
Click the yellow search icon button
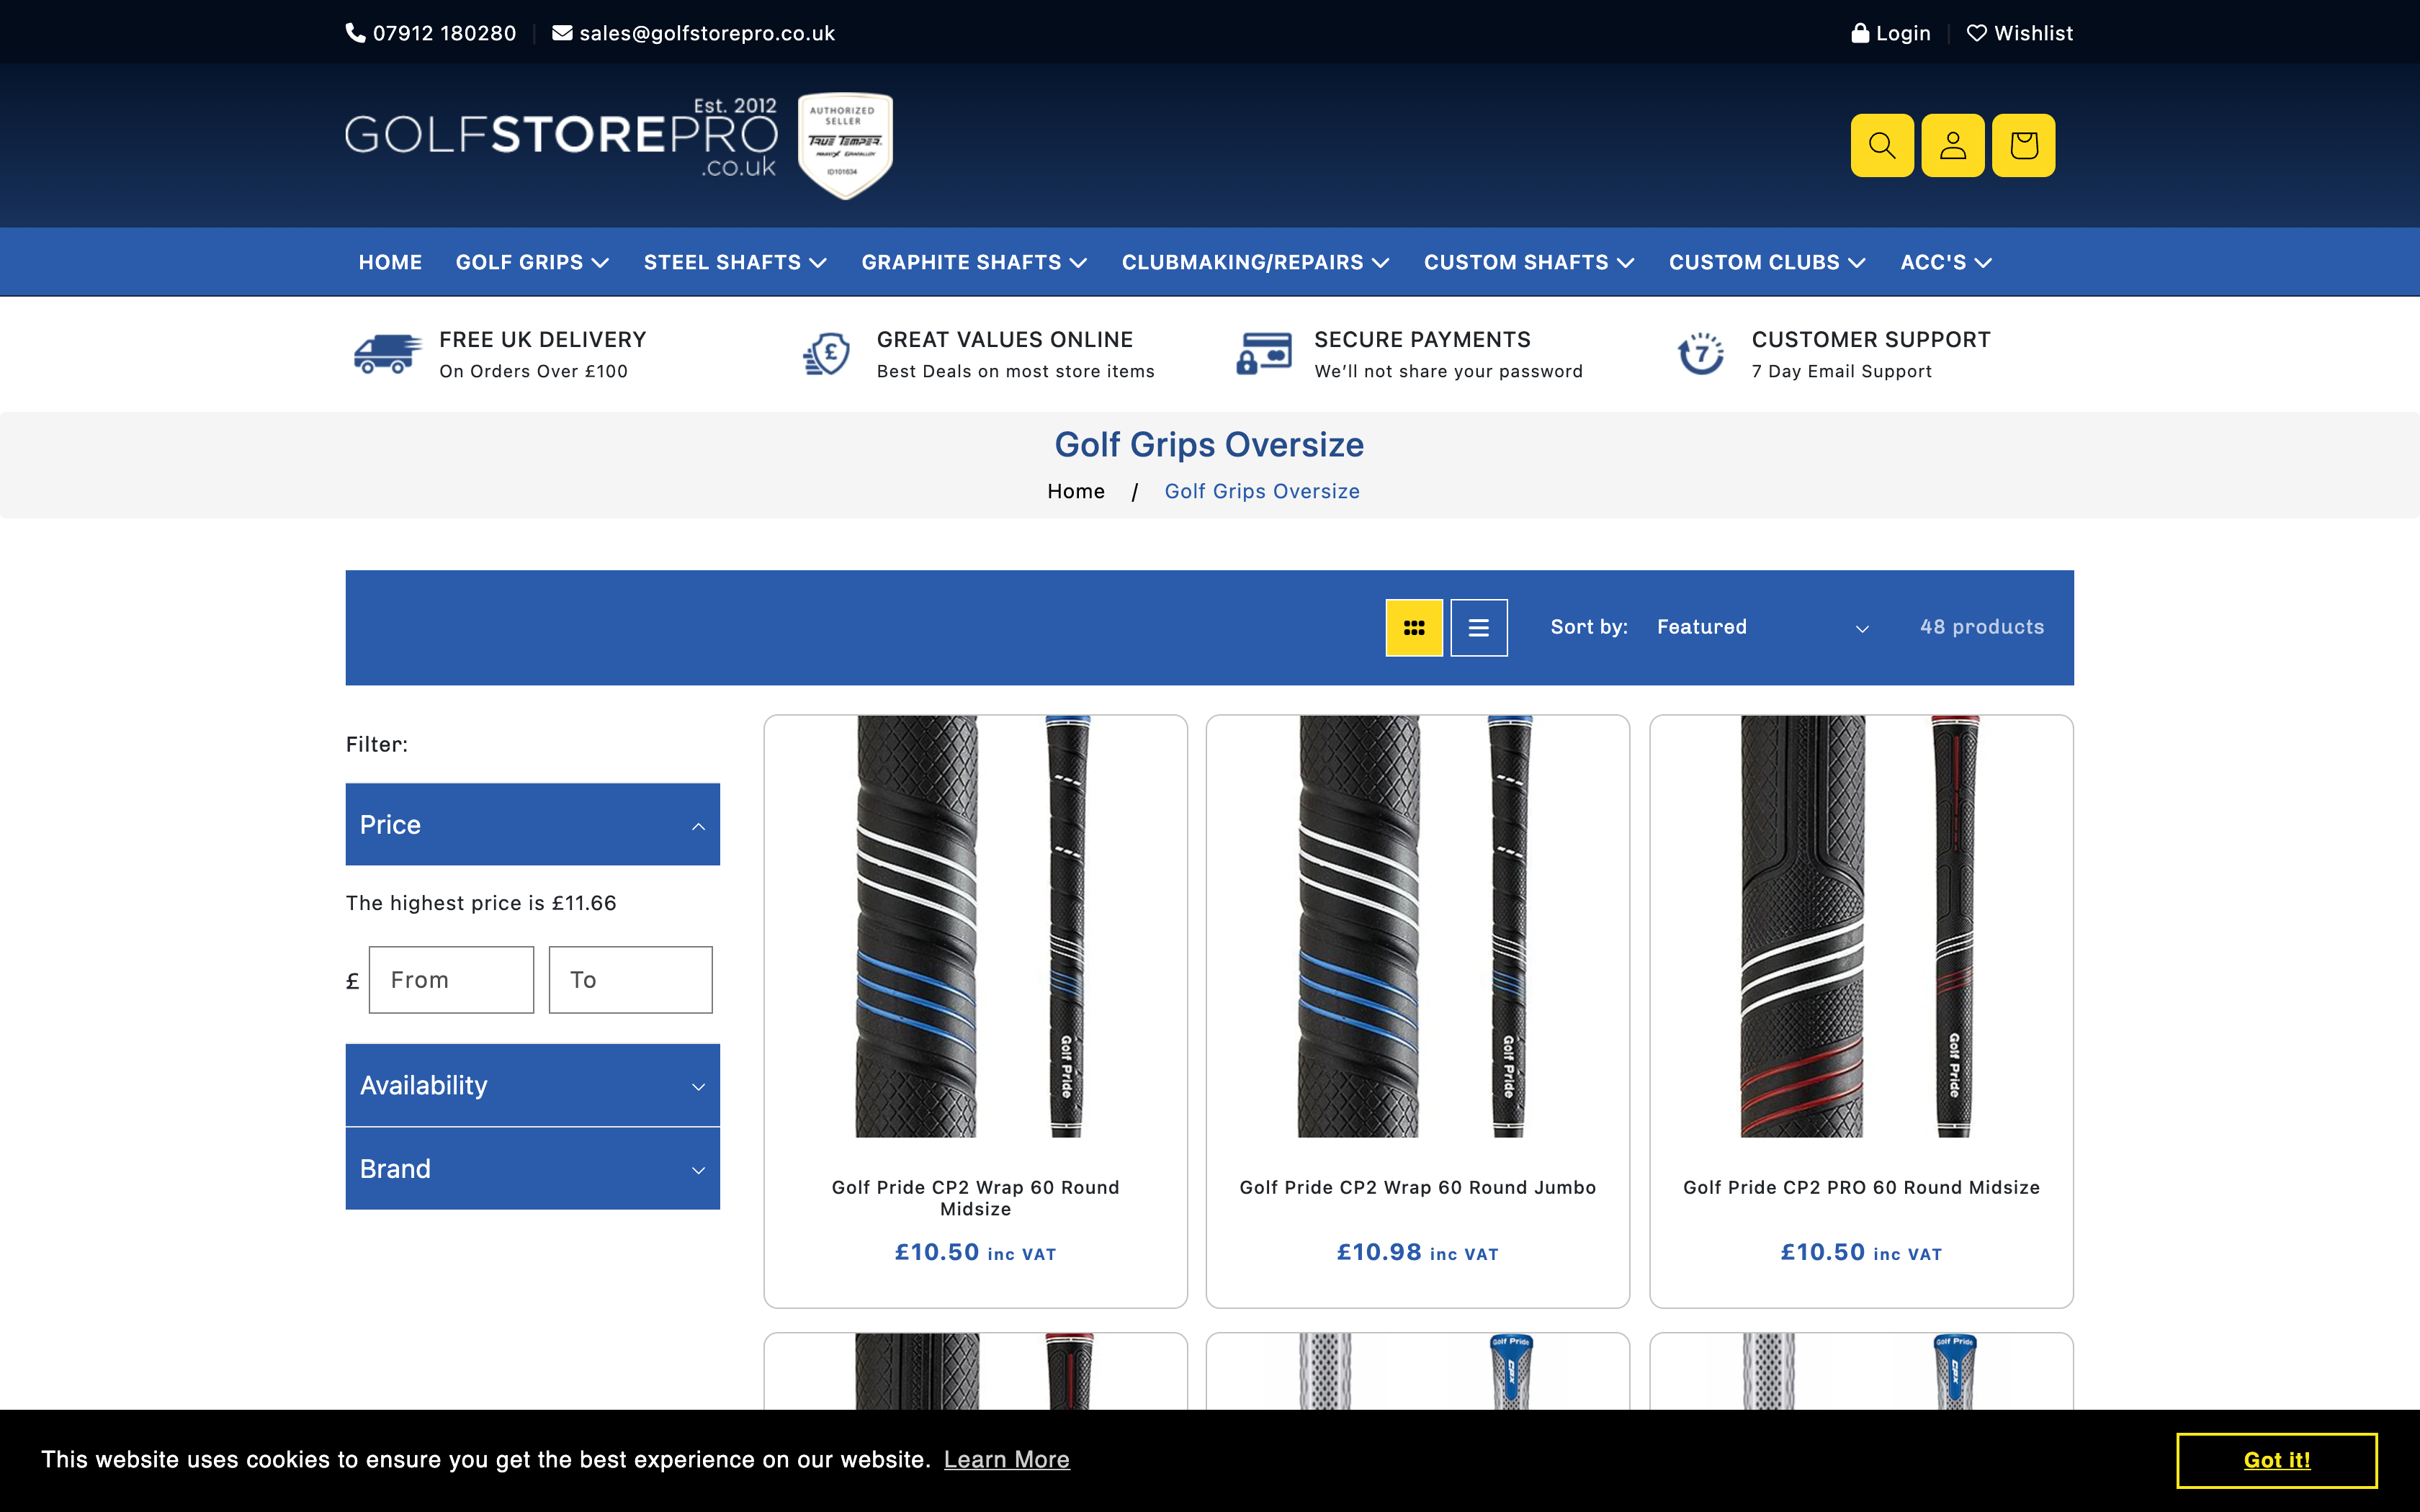click(x=1882, y=145)
